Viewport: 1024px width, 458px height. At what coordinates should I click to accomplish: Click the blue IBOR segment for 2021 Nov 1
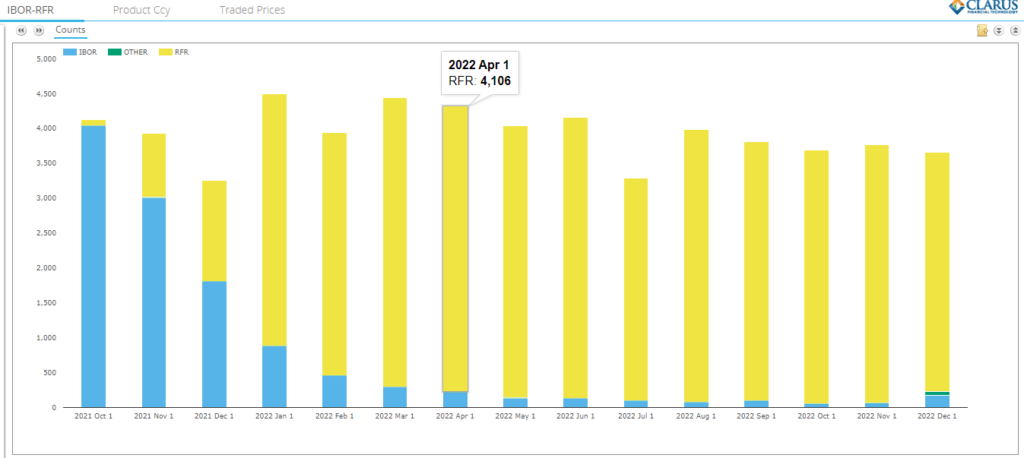153,303
